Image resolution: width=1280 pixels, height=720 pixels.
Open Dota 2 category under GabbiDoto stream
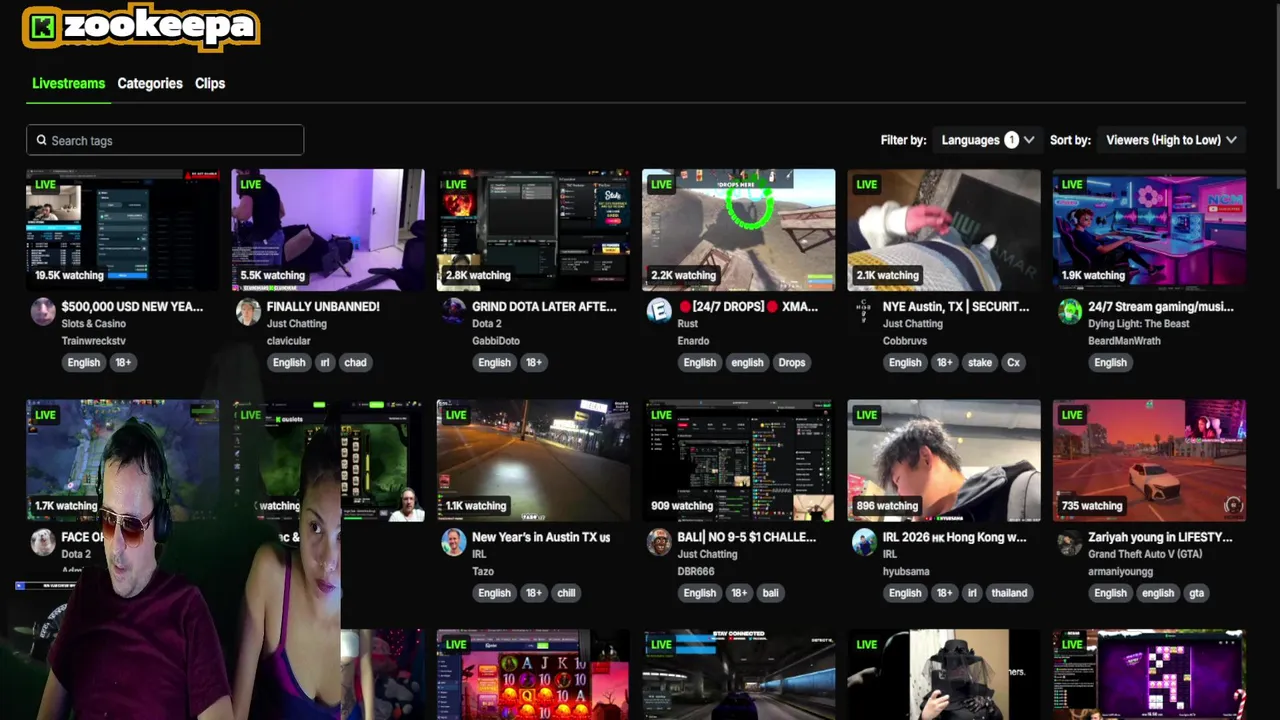[487, 324]
